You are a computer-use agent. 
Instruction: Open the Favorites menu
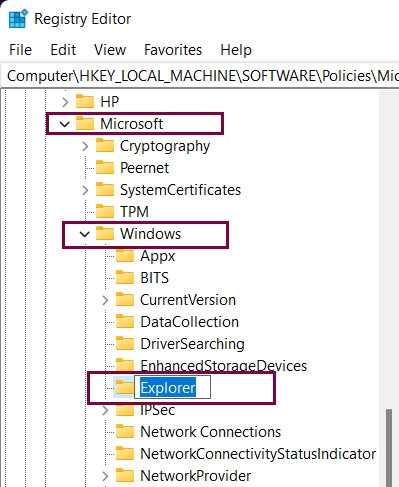(173, 50)
